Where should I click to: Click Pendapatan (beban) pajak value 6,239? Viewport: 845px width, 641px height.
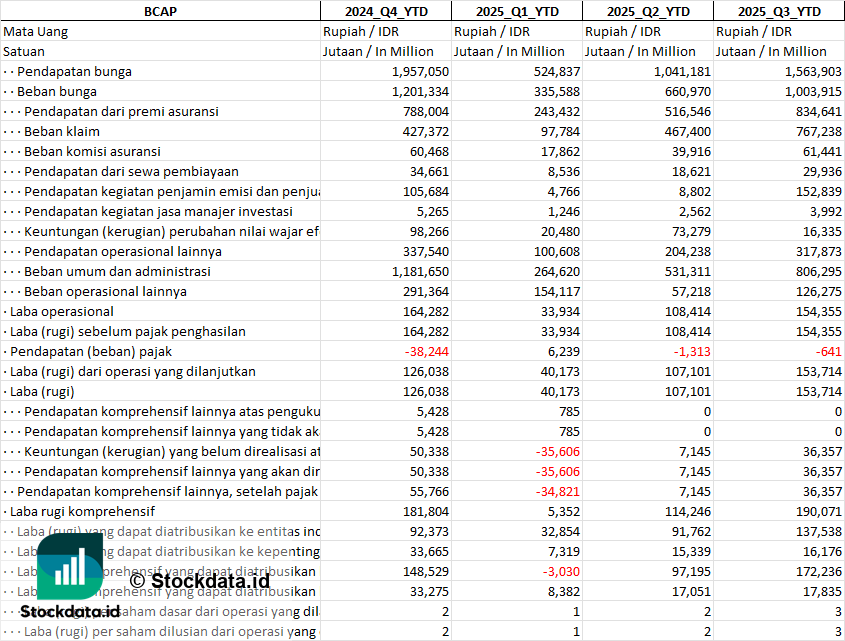pos(564,351)
